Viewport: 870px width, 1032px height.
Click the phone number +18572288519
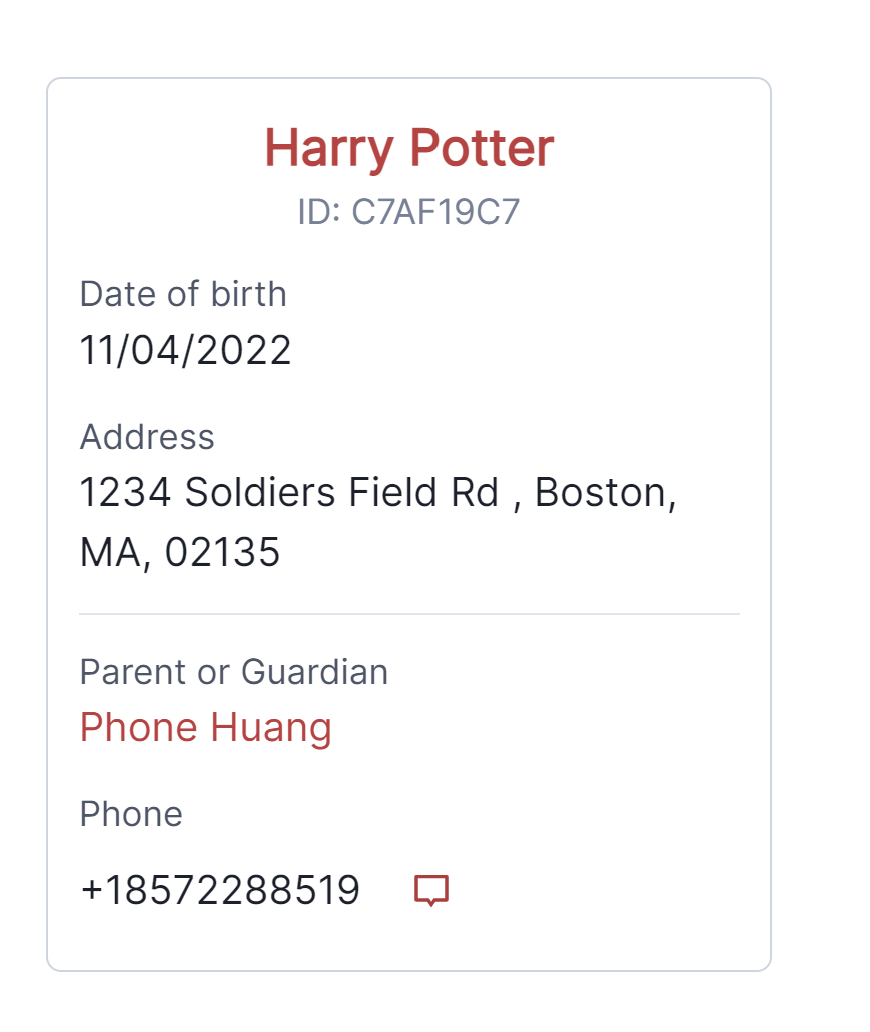click(x=220, y=890)
